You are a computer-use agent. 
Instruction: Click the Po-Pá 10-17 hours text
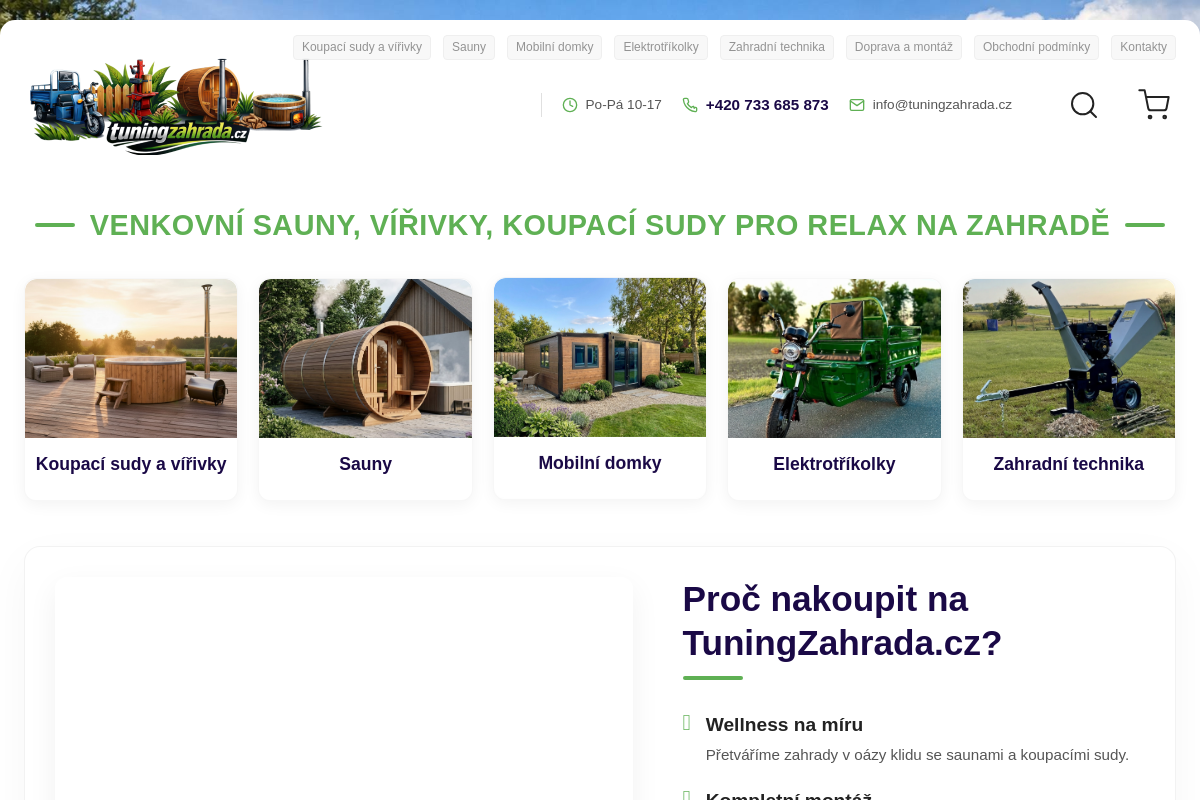[624, 105]
